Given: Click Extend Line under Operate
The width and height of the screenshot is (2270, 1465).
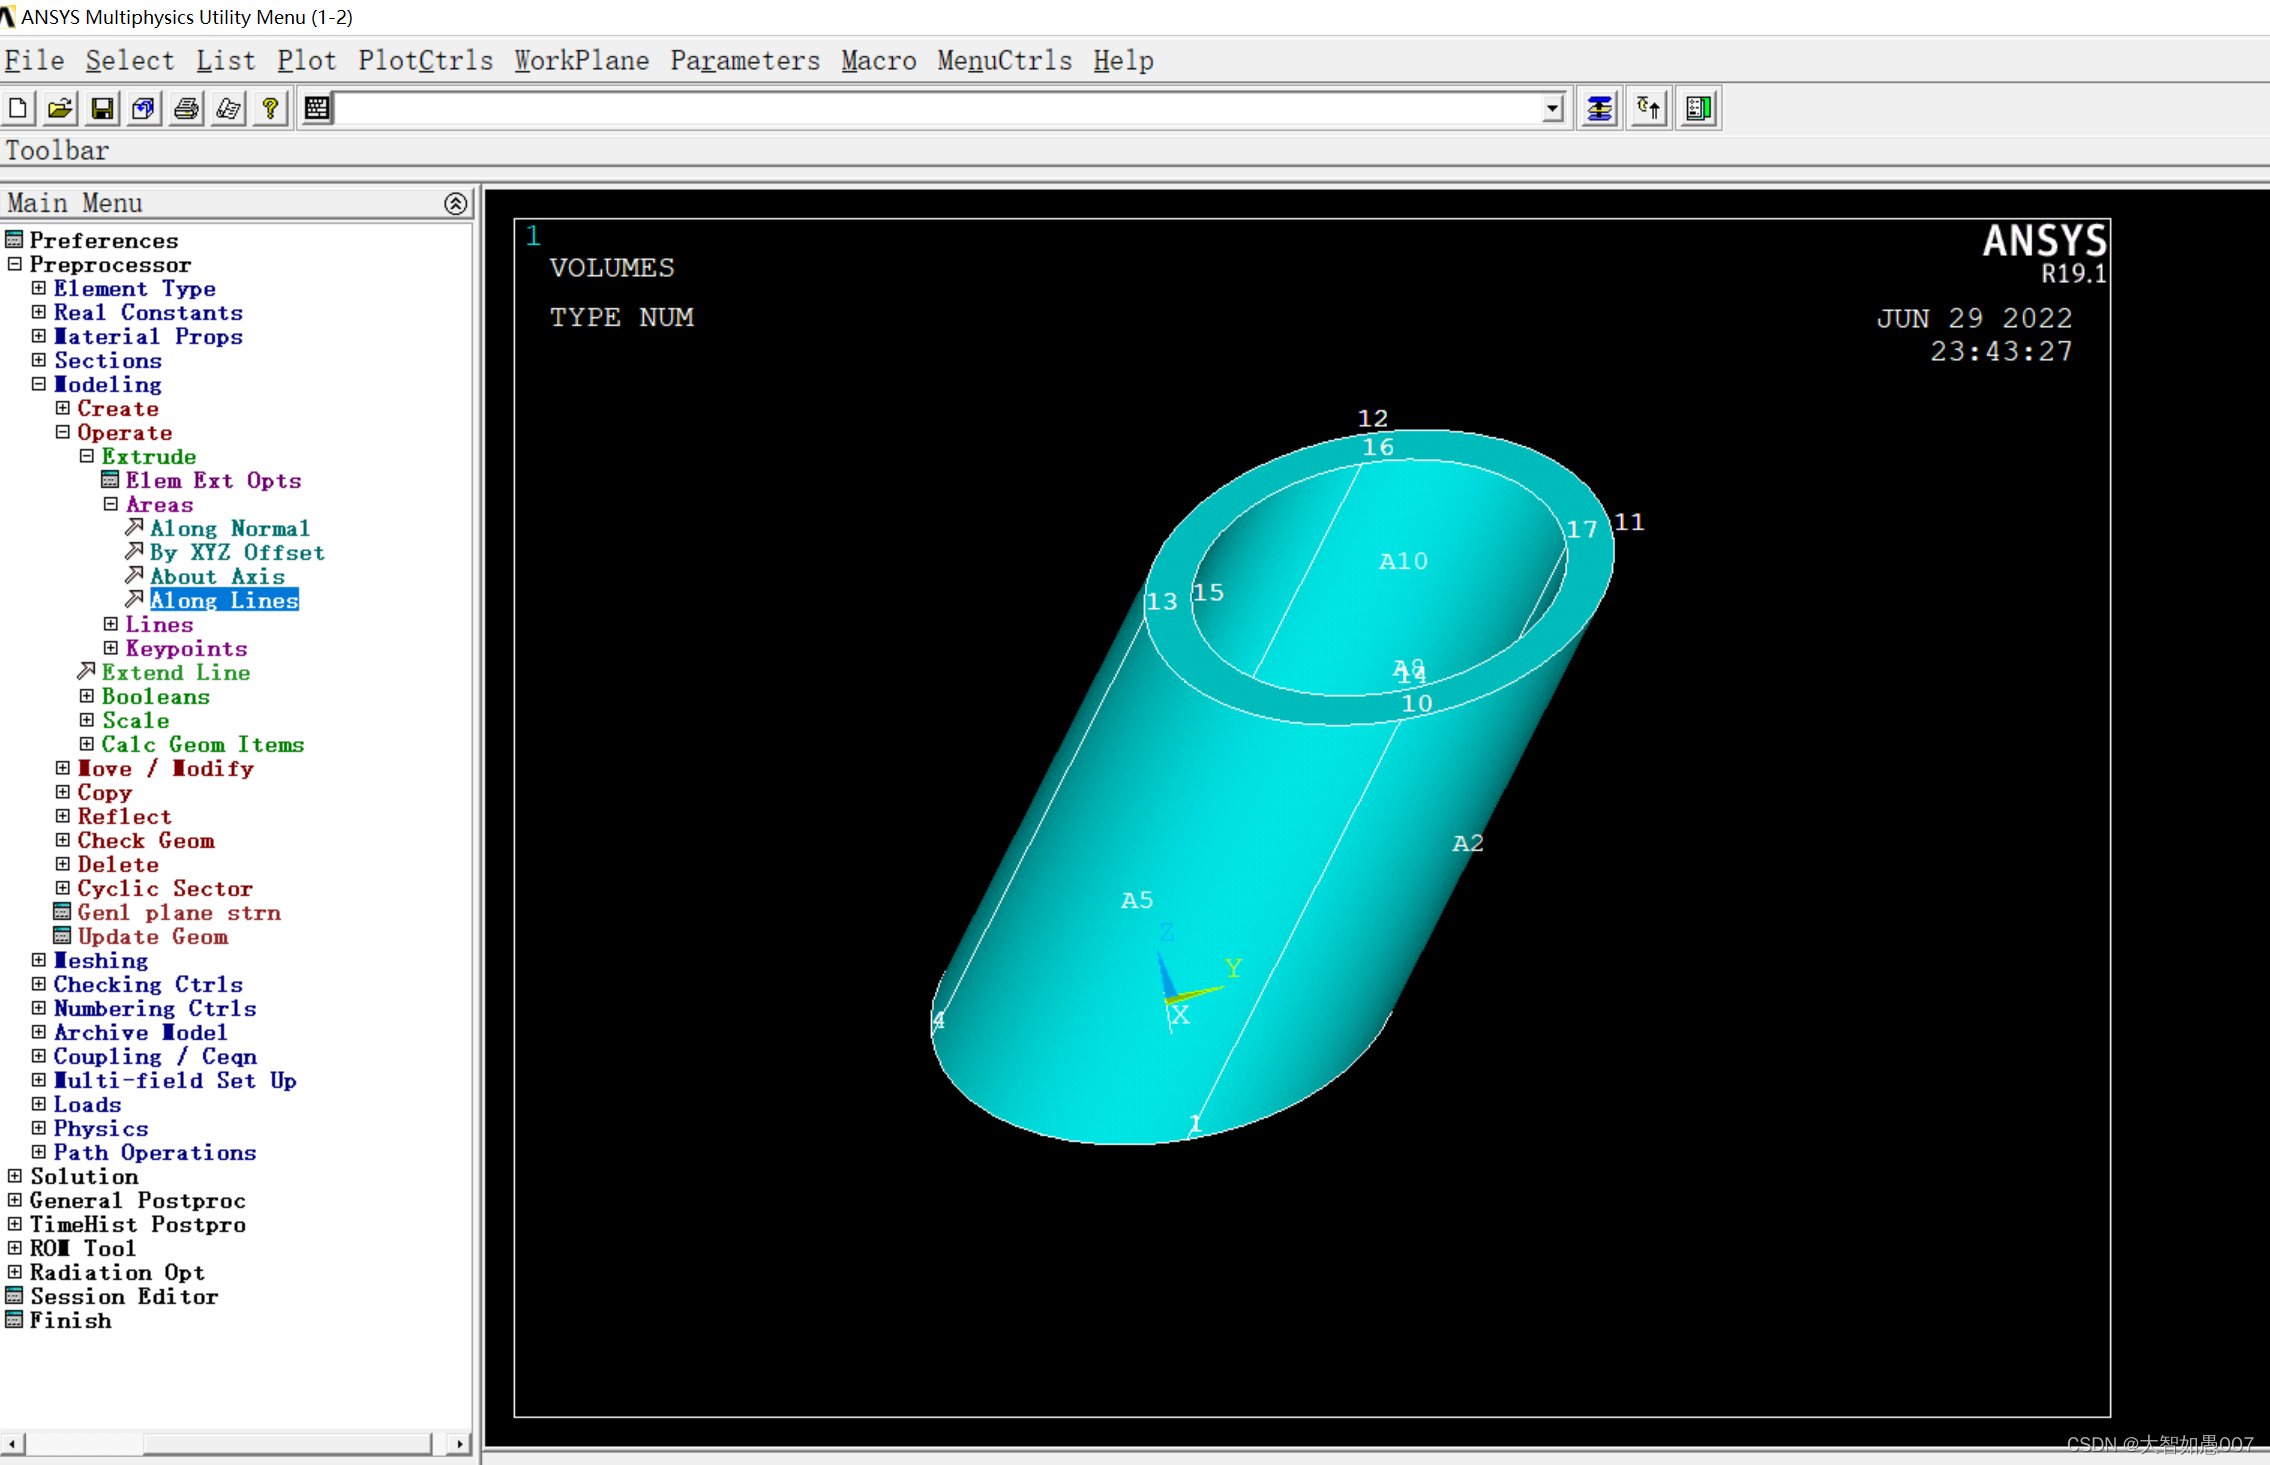Looking at the screenshot, I should point(175,672).
